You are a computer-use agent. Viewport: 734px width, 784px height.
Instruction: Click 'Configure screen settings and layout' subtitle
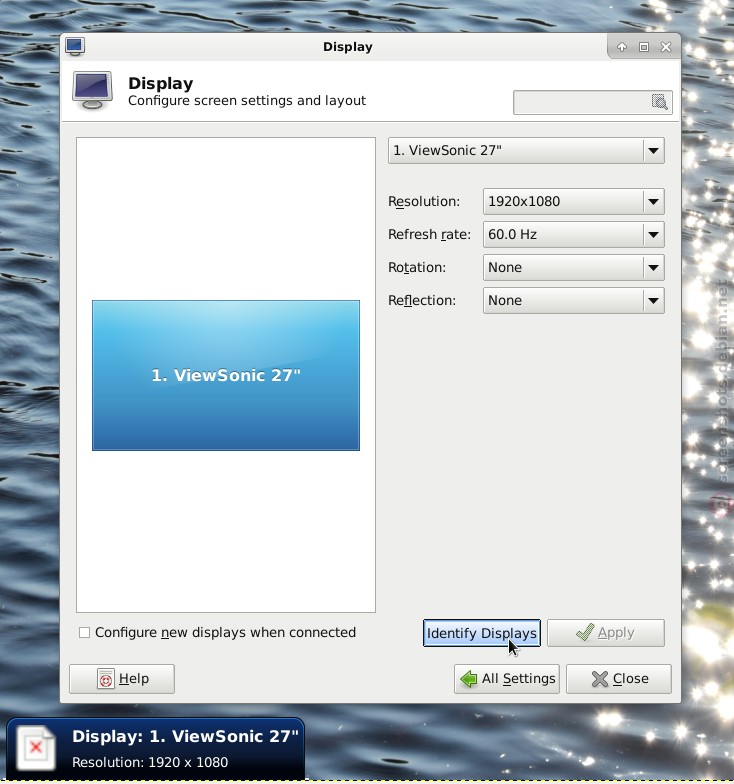[x=247, y=100]
